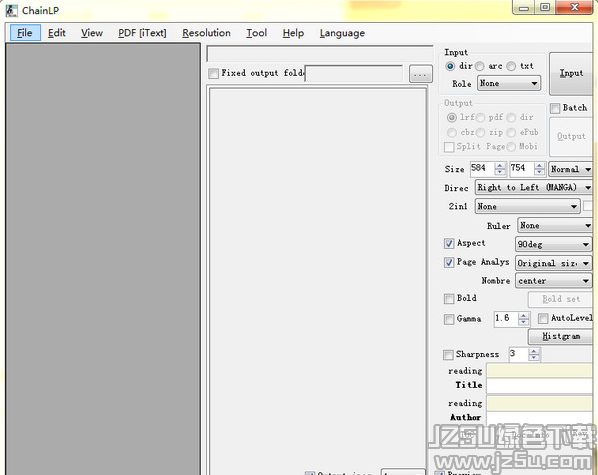Toggle the Batch checkbox
The height and width of the screenshot is (475, 598).
coord(555,108)
